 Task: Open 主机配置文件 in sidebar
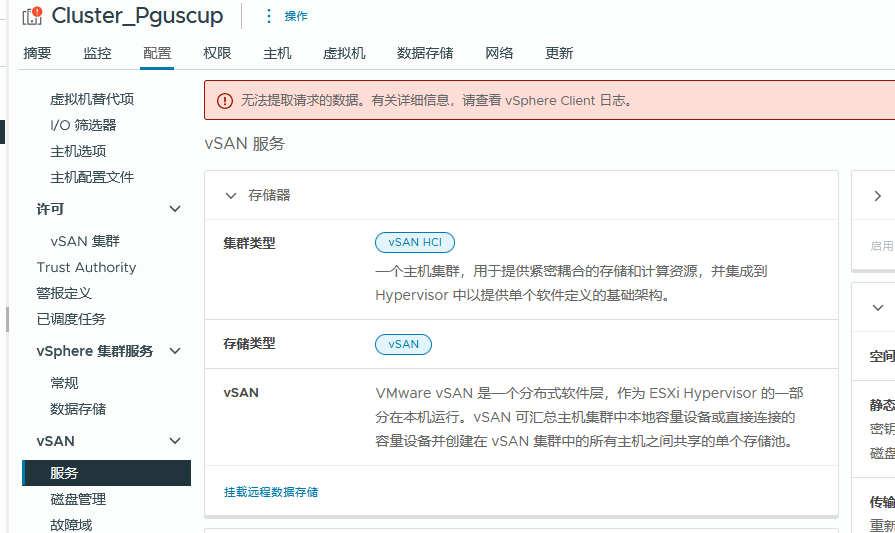pyautogui.click(x=92, y=177)
